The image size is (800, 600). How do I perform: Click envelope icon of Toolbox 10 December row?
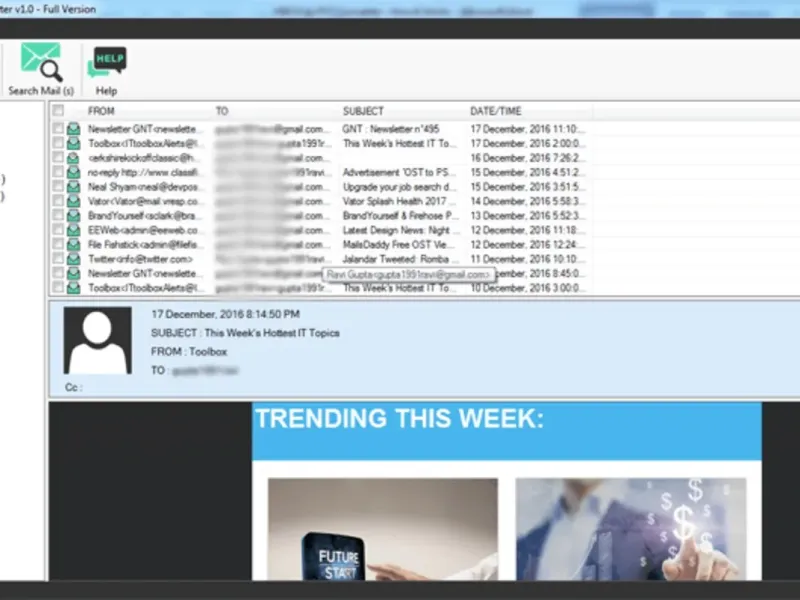coord(73,288)
